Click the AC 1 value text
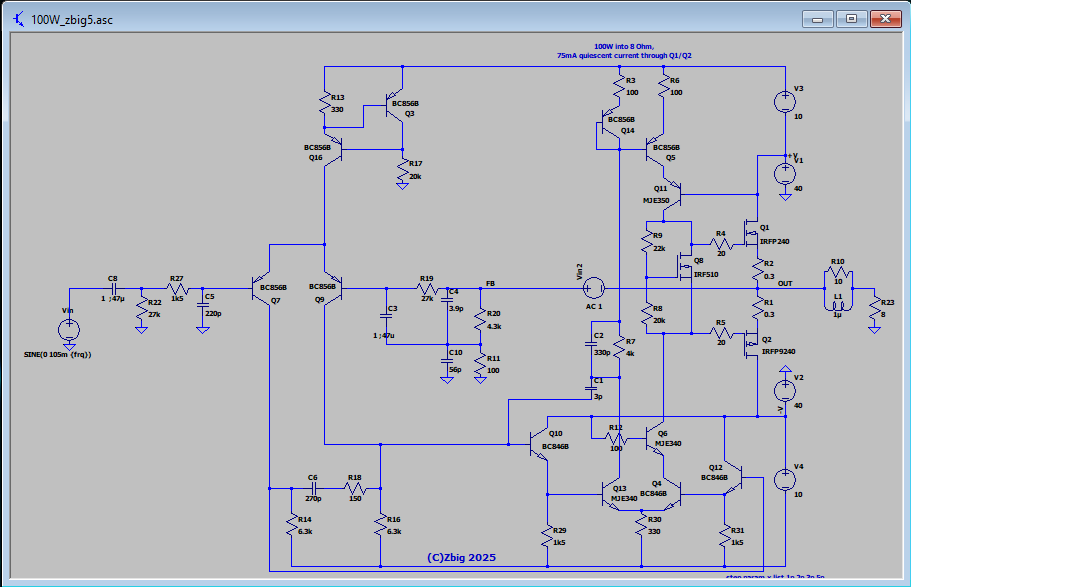This screenshot has height=587, width=1073. click(x=594, y=306)
